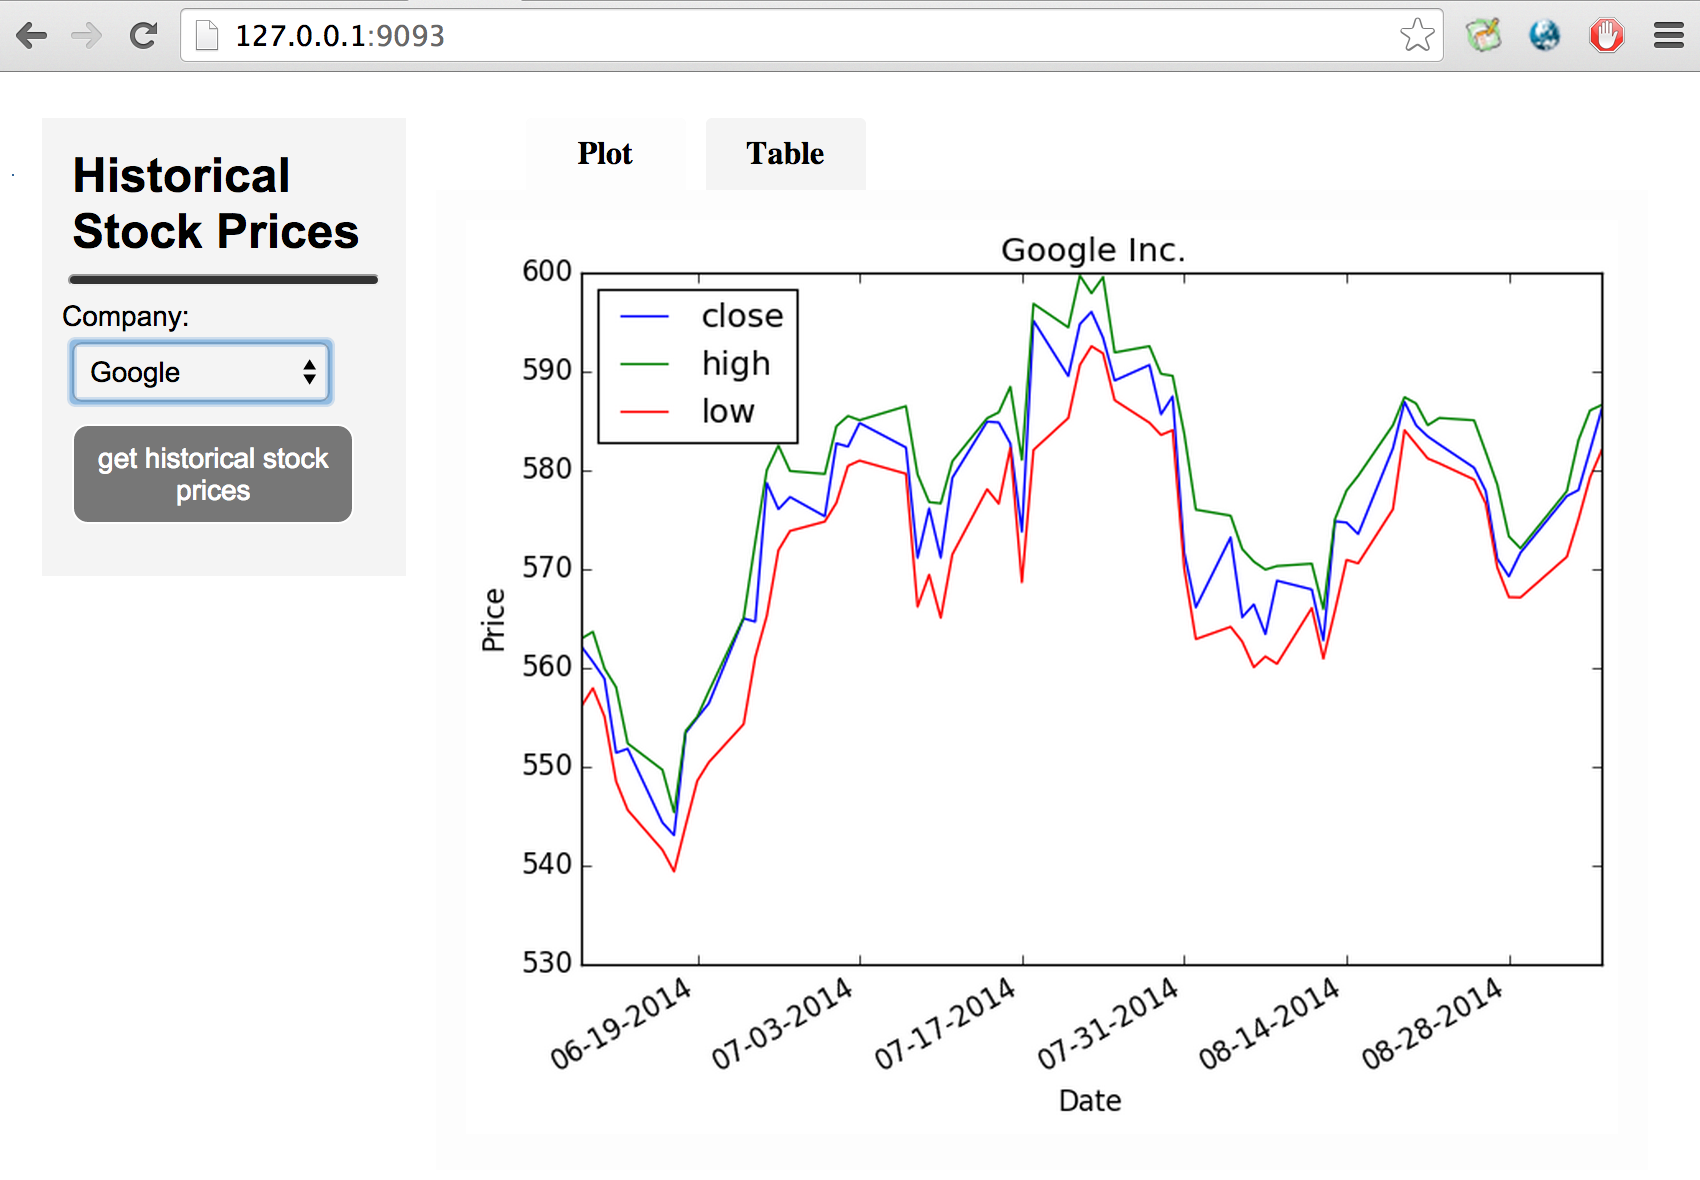Screen dimensions: 1700x1180
Task: Switch to the Plot tab
Action: [605, 154]
